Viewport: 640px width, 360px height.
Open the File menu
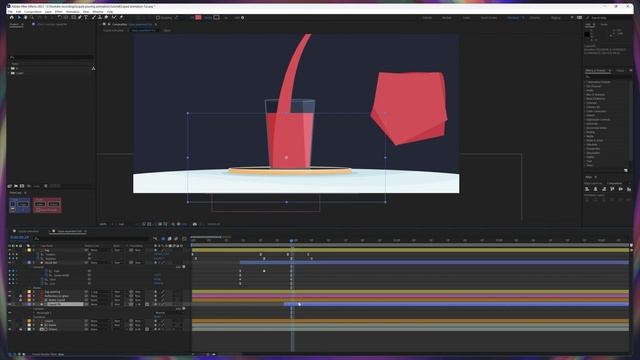click(x=10, y=12)
